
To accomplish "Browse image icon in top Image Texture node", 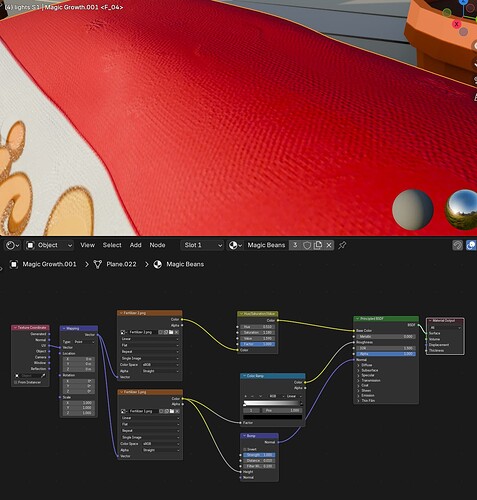I will (124, 332).
